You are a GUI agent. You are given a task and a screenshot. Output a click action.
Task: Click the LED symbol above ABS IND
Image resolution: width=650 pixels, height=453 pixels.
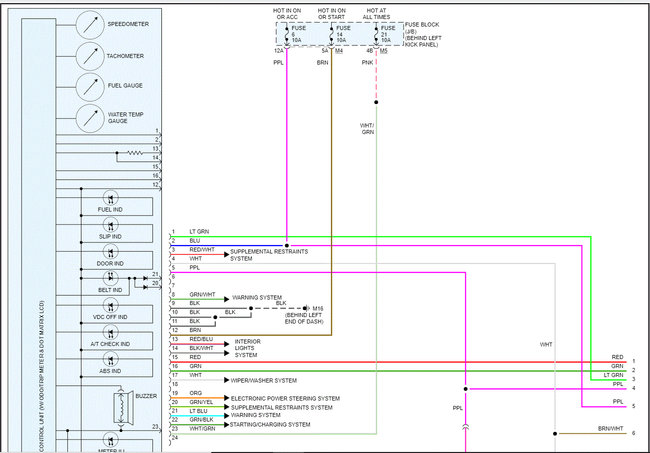tap(111, 359)
